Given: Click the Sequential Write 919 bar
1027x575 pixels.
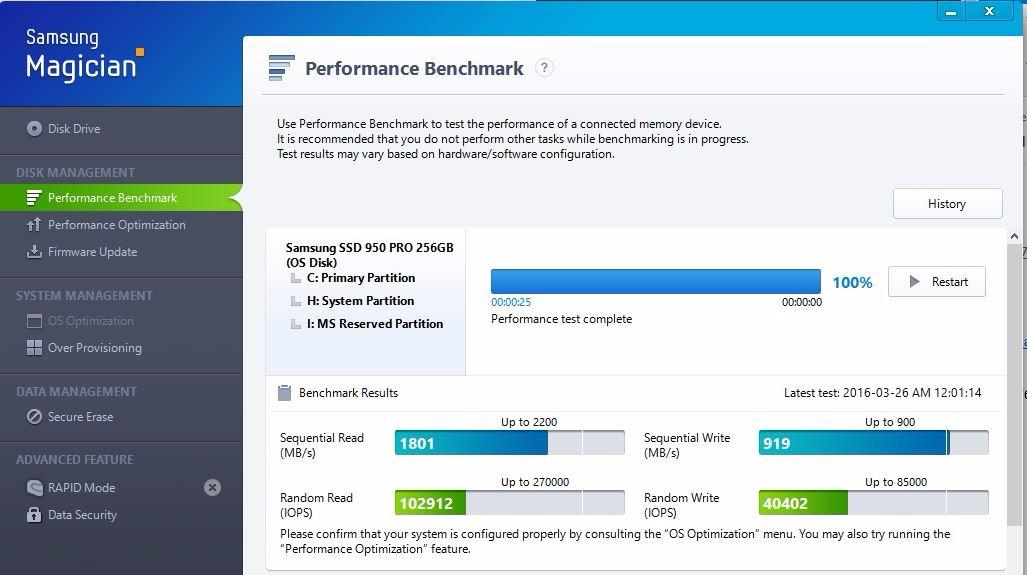Looking at the screenshot, I should [873, 443].
